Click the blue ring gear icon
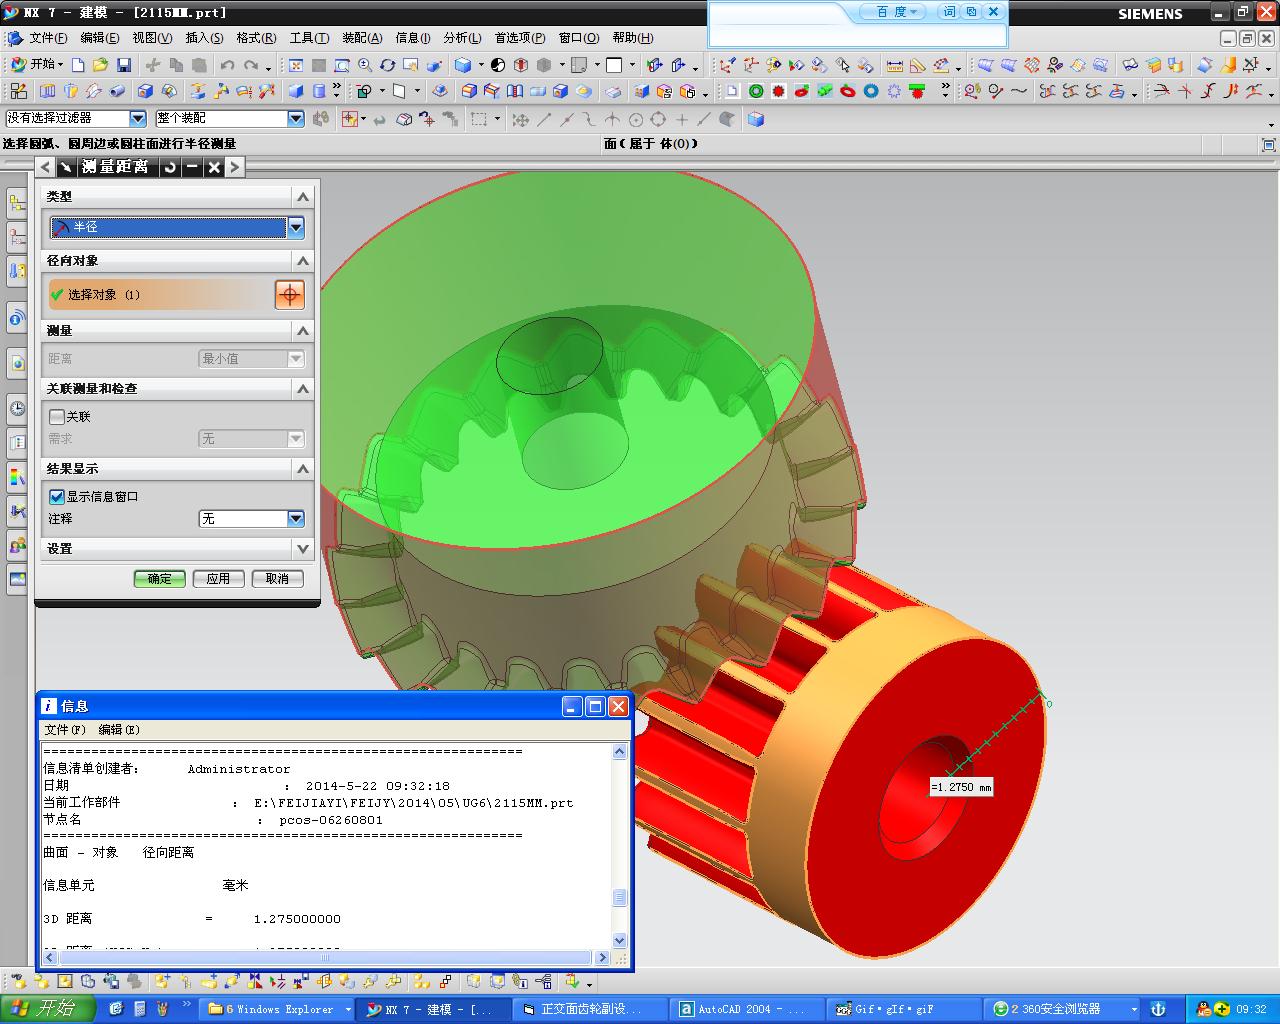1280x1024 pixels. 871,91
